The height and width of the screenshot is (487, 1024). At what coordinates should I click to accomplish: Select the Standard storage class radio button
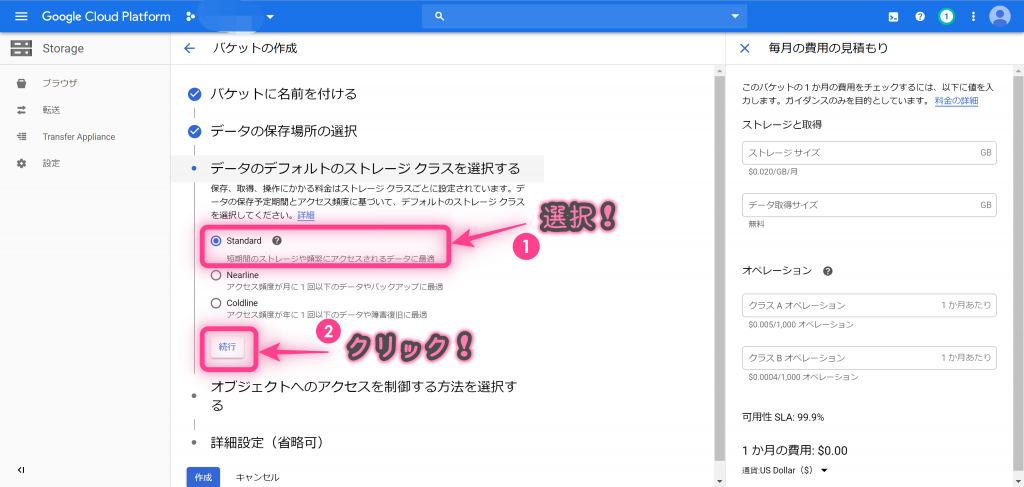(x=216, y=241)
